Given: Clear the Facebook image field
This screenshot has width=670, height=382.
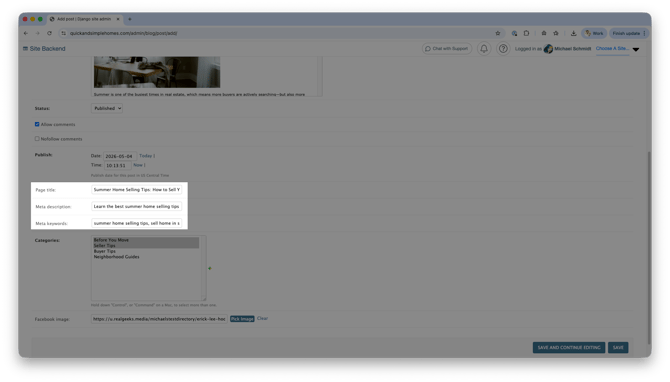Looking at the screenshot, I should [x=262, y=318].
